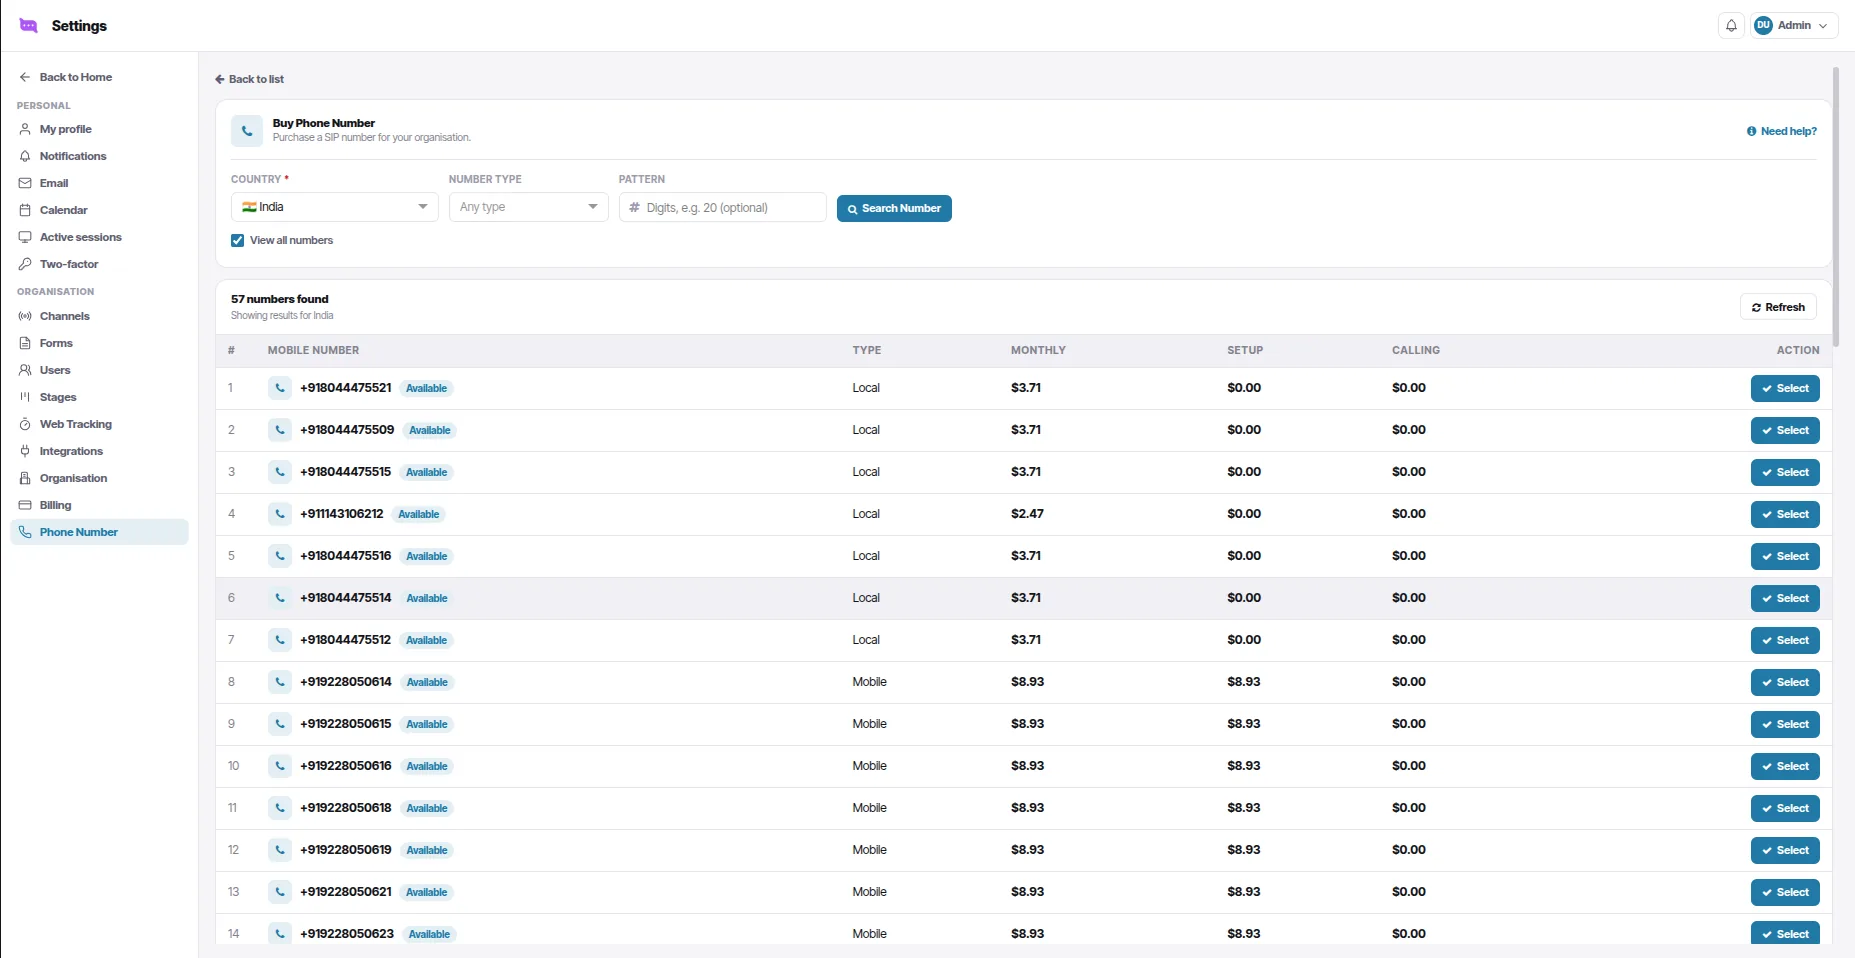The width and height of the screenshot is (1855, 958).
Task: Open the Need help? link
Action: coord(1781,131)
